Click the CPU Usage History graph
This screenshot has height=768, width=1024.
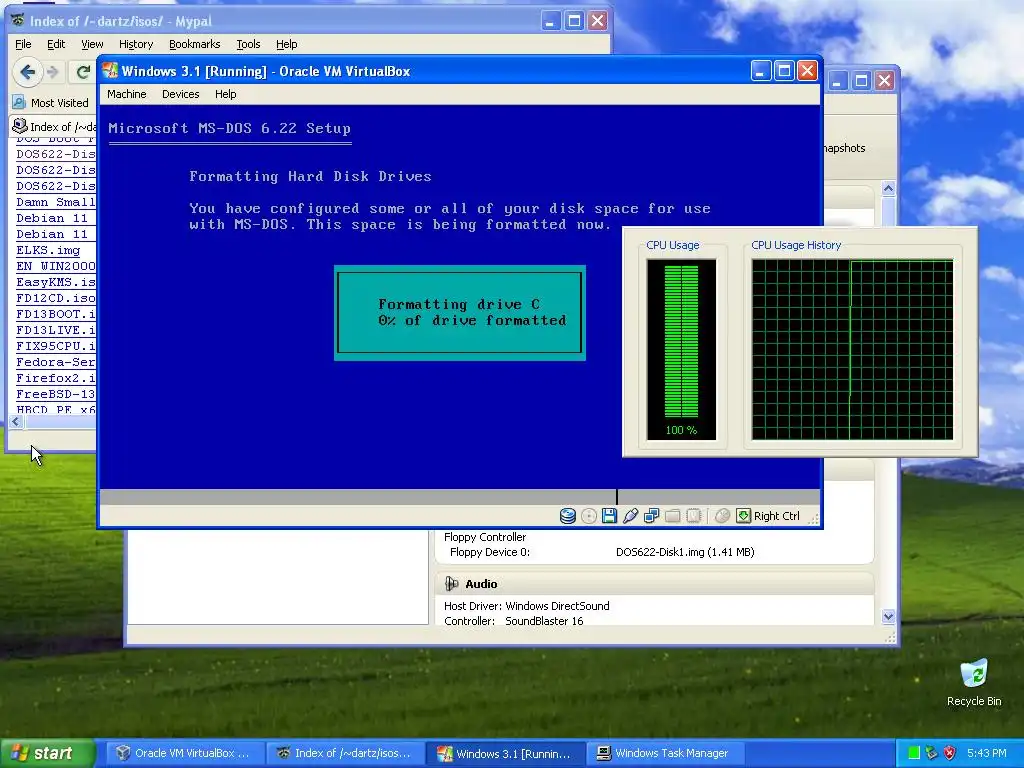coord(852,349)
